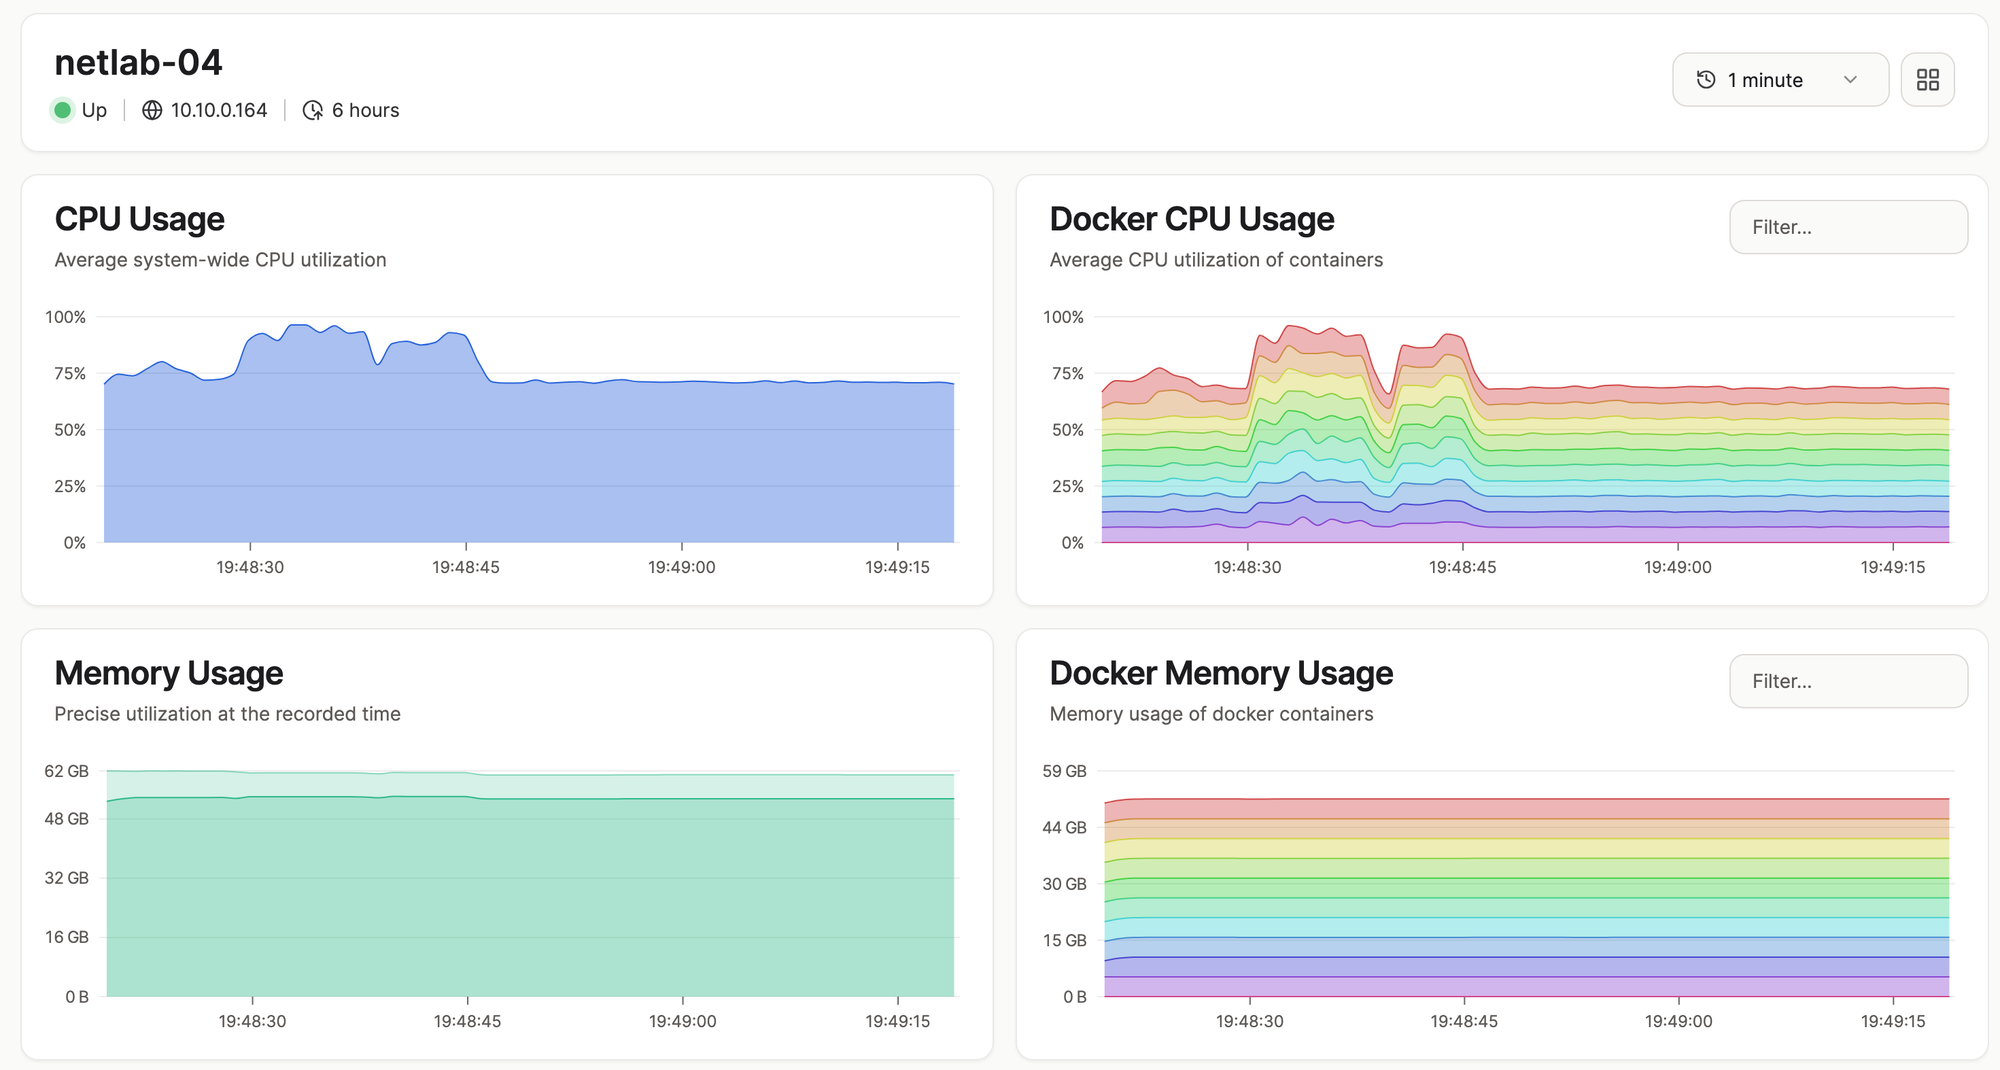Screen dimensions: 2000x1070
Task: Click the 19:48:45 marker on CPU Usage chart
Action: click(465, 567)
